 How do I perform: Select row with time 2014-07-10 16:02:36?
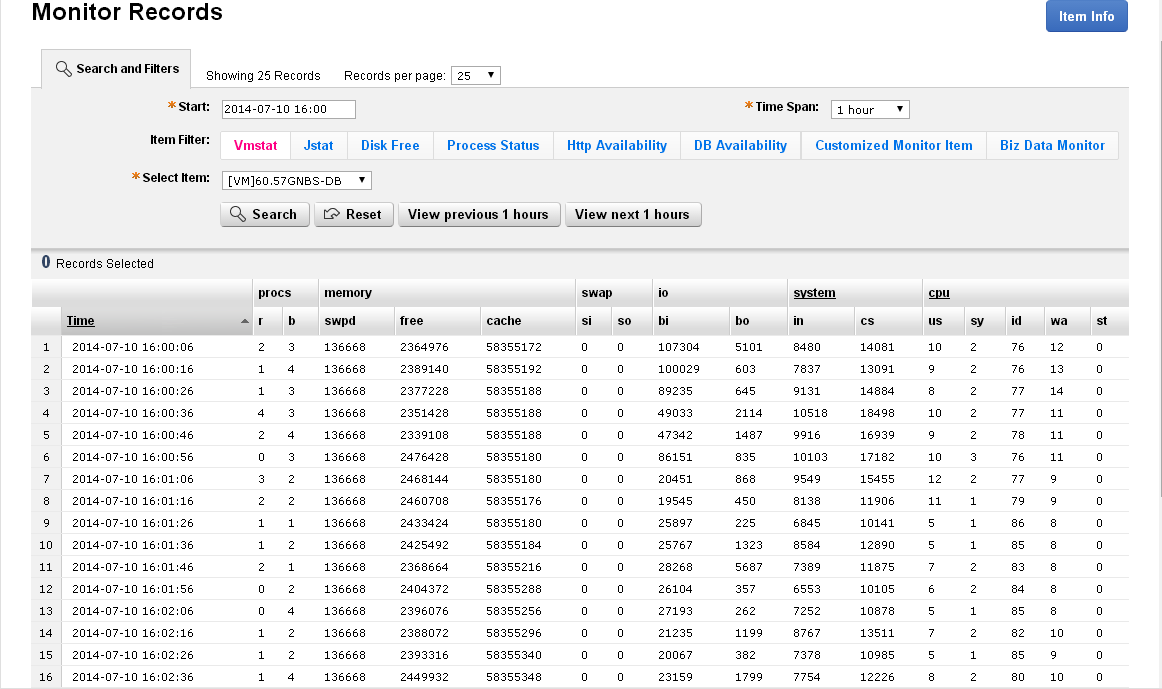click(x=580, y=677)
